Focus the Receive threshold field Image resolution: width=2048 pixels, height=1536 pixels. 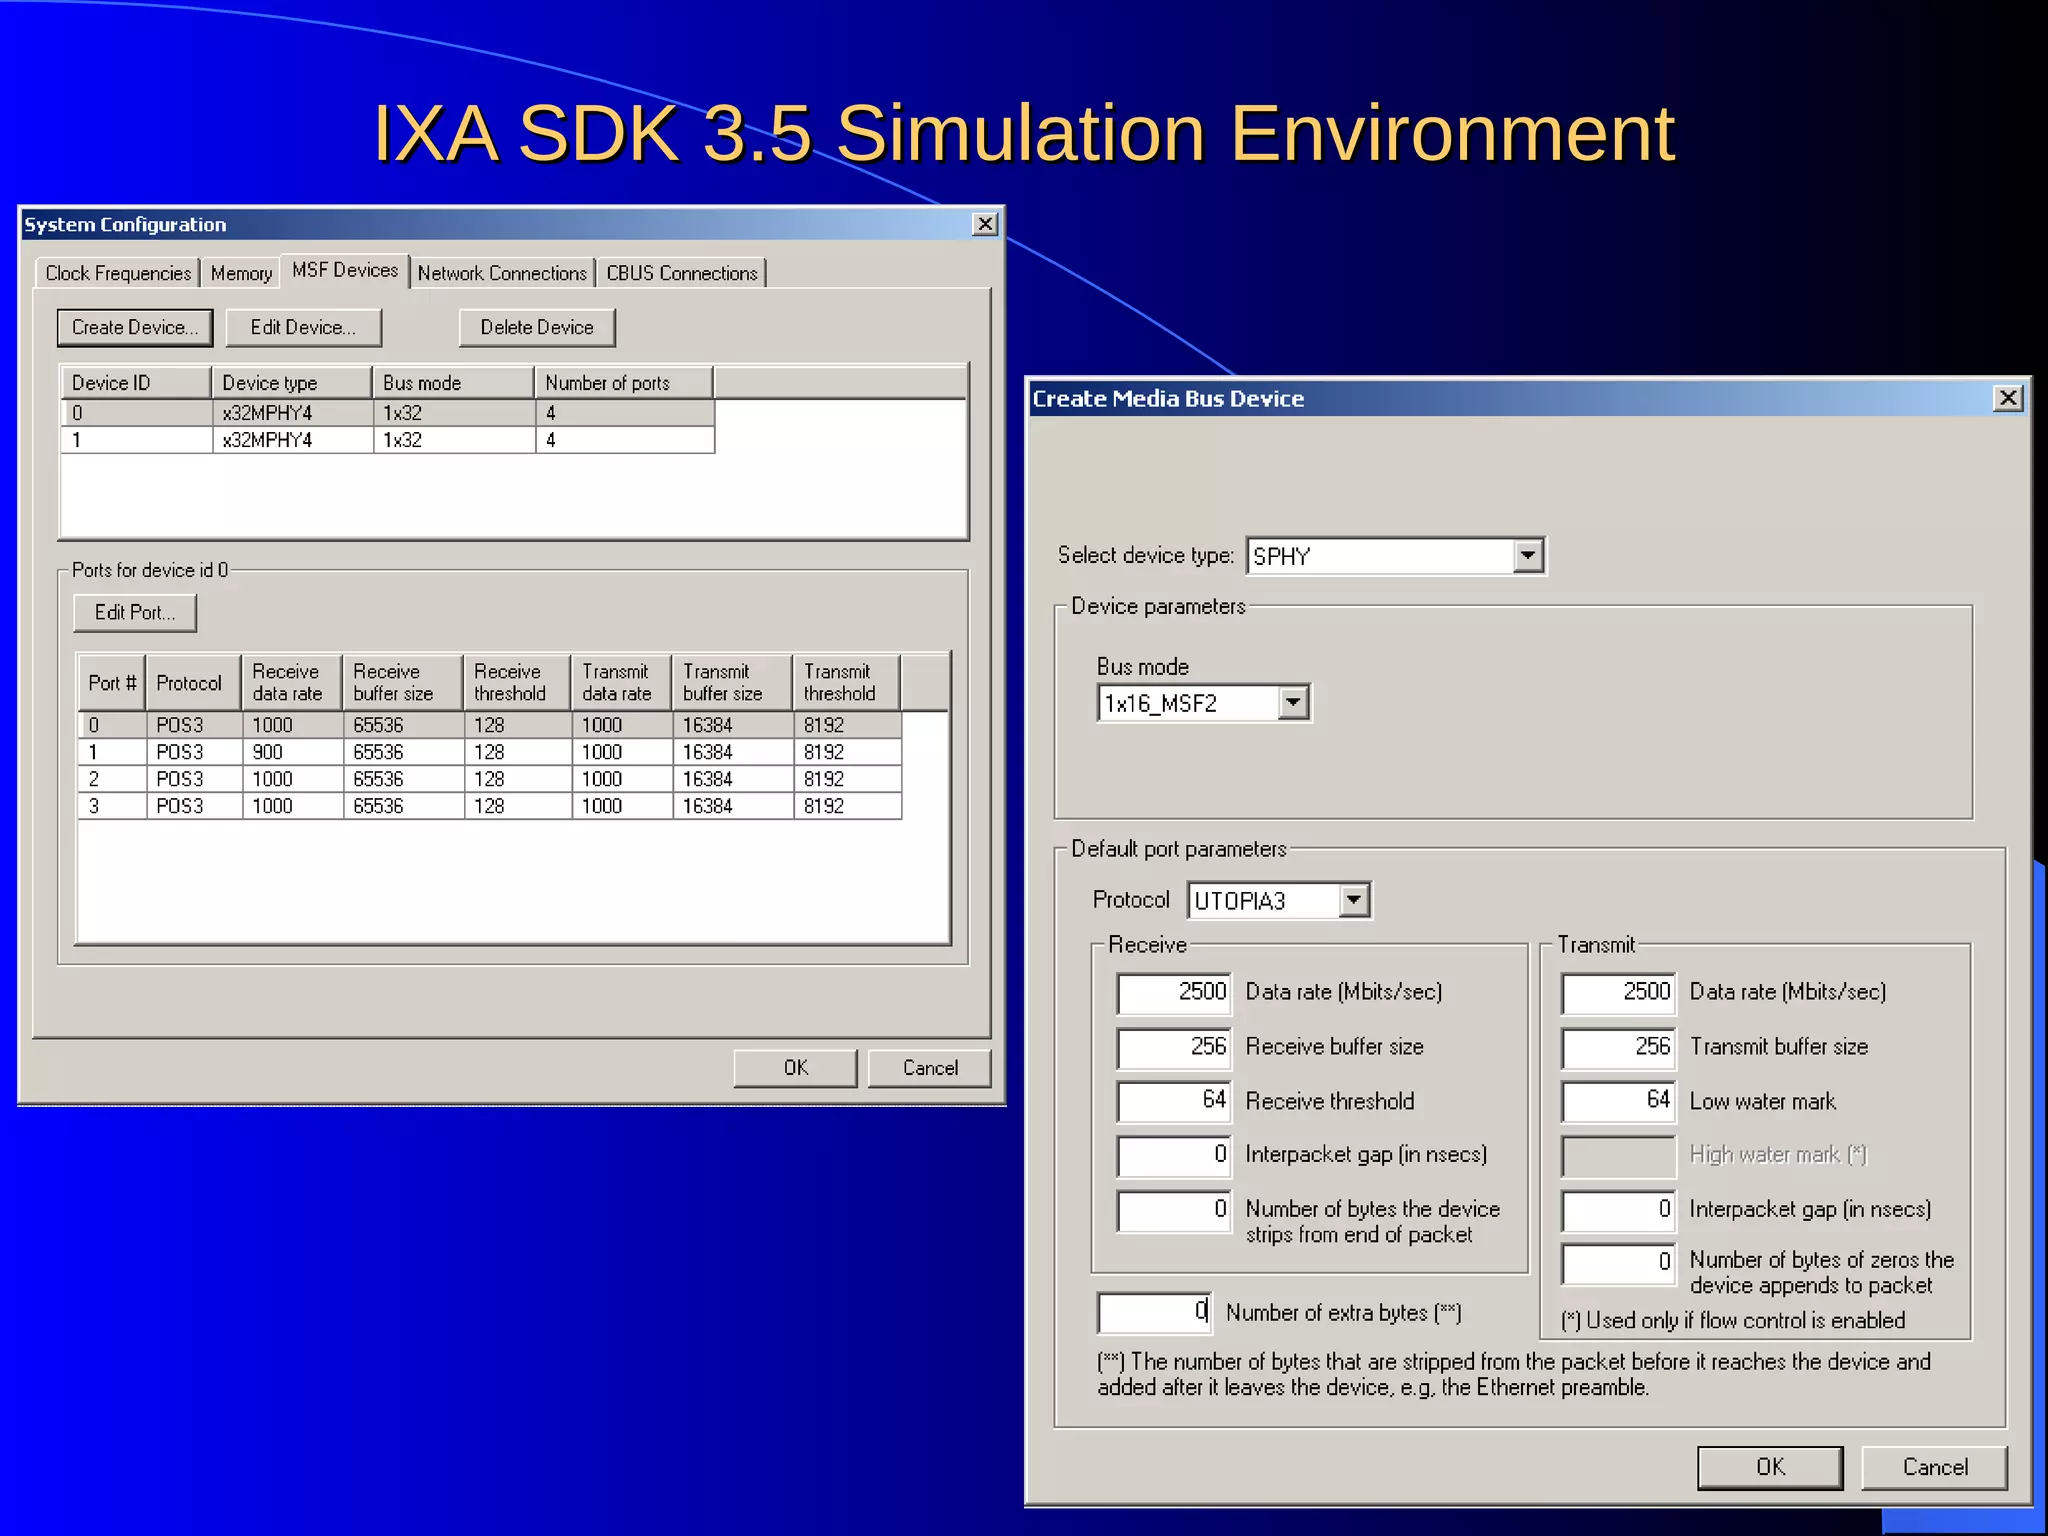tap(1174, 1101)
